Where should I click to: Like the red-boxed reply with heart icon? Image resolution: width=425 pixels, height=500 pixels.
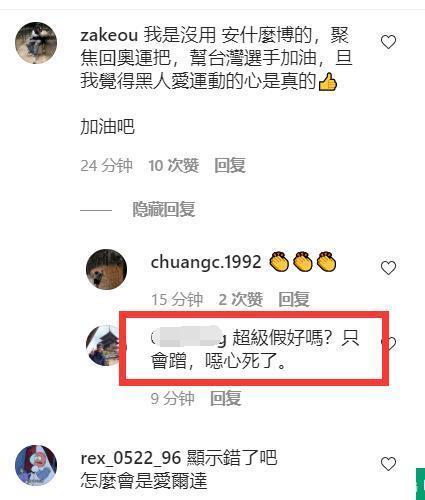pos(390,343)
